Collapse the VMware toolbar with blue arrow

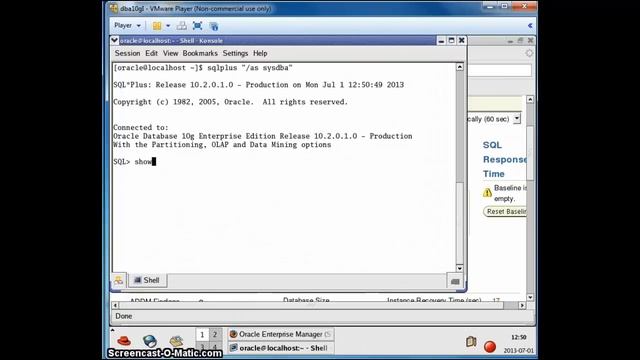pos(530,26)
